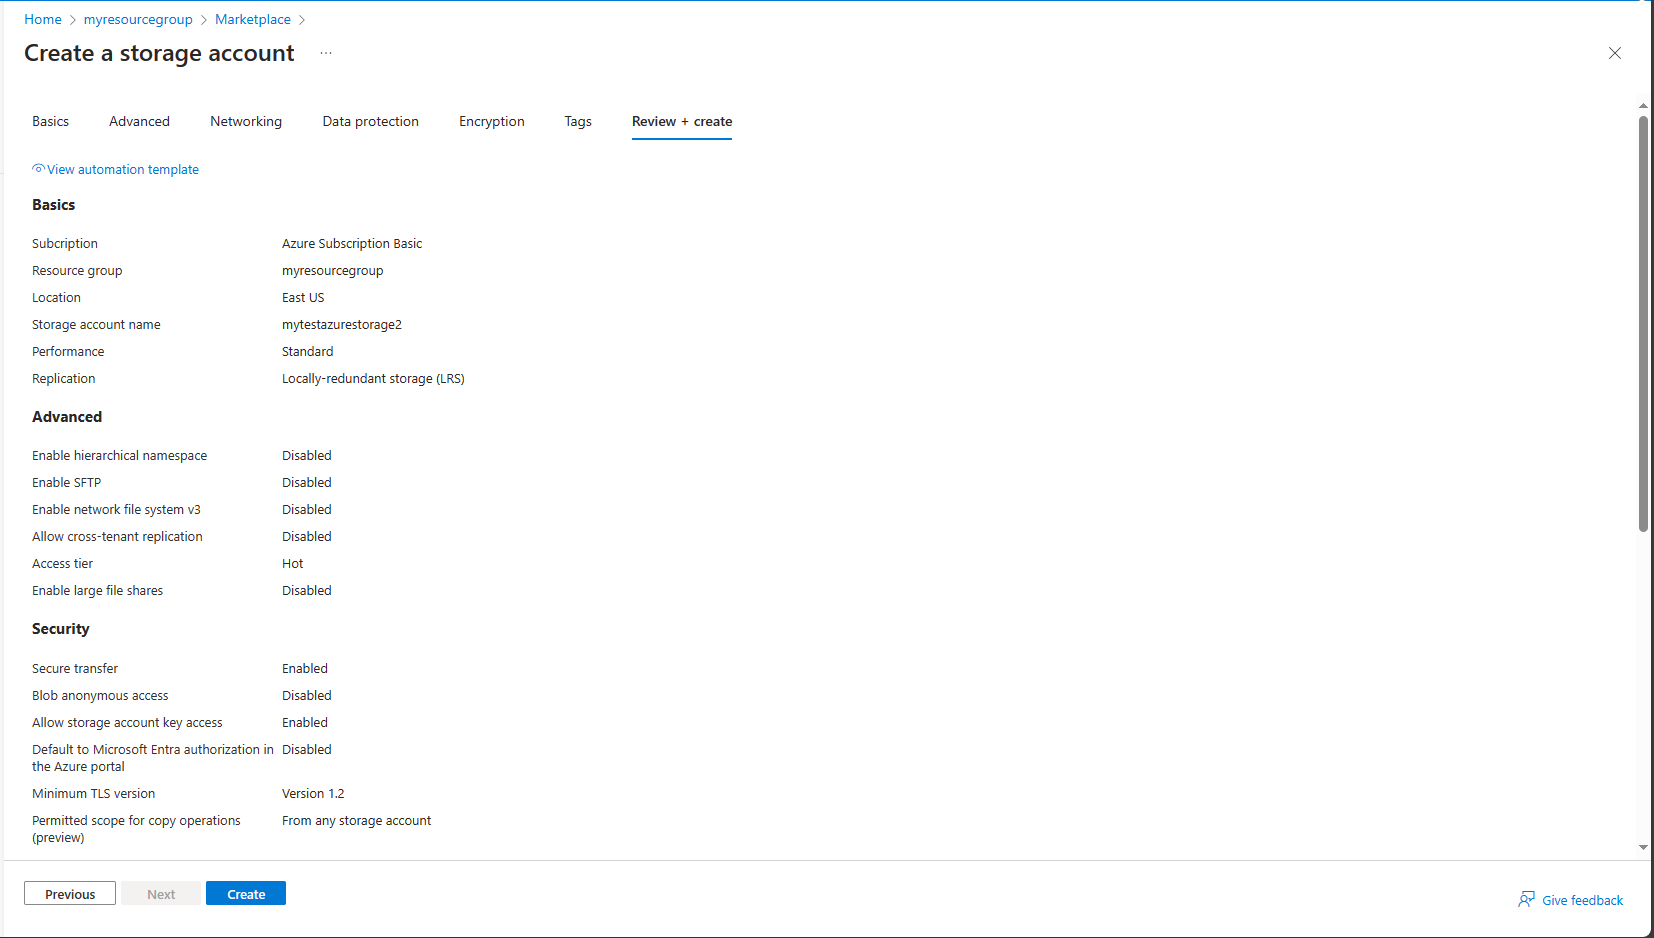Open the View automation template link
The height and width of the screenshot is (938, 1654).
[x=122, y=169]
